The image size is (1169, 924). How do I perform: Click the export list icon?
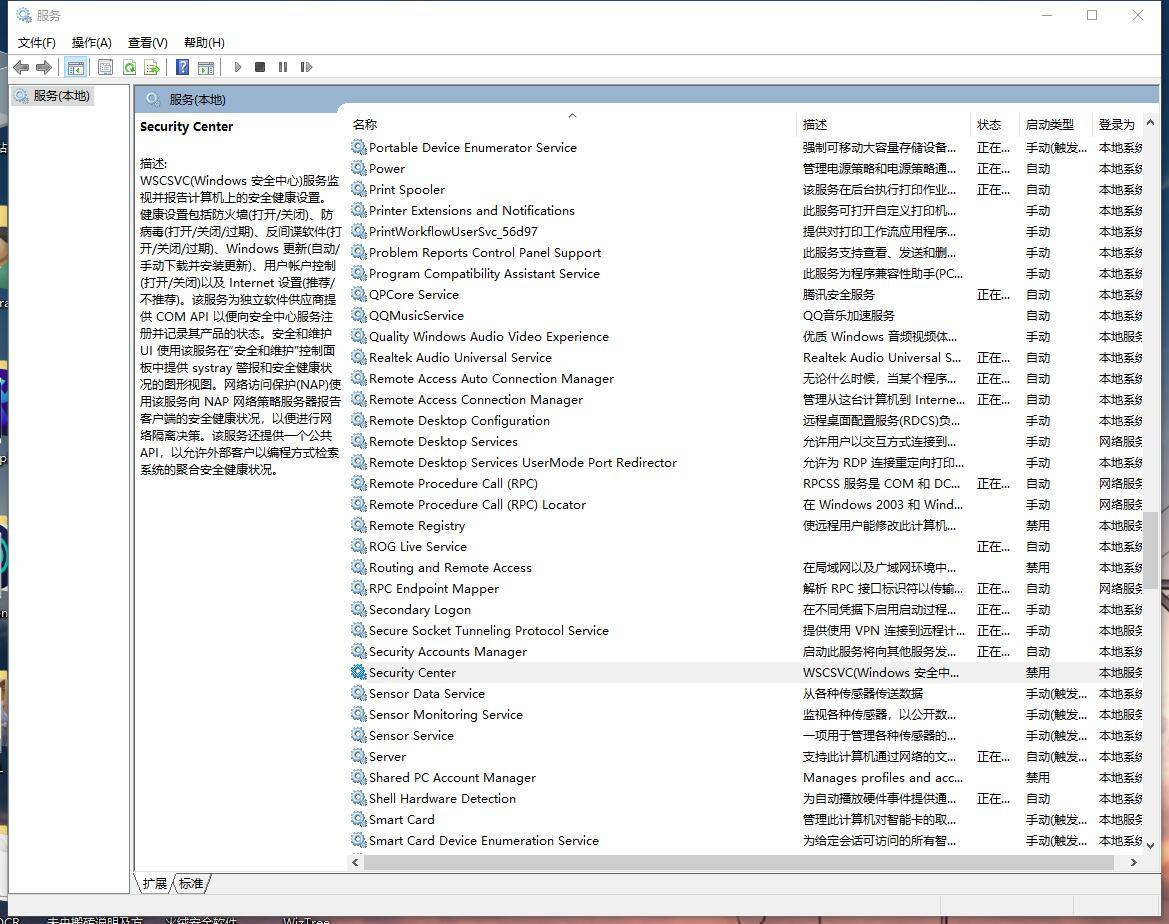152,67
